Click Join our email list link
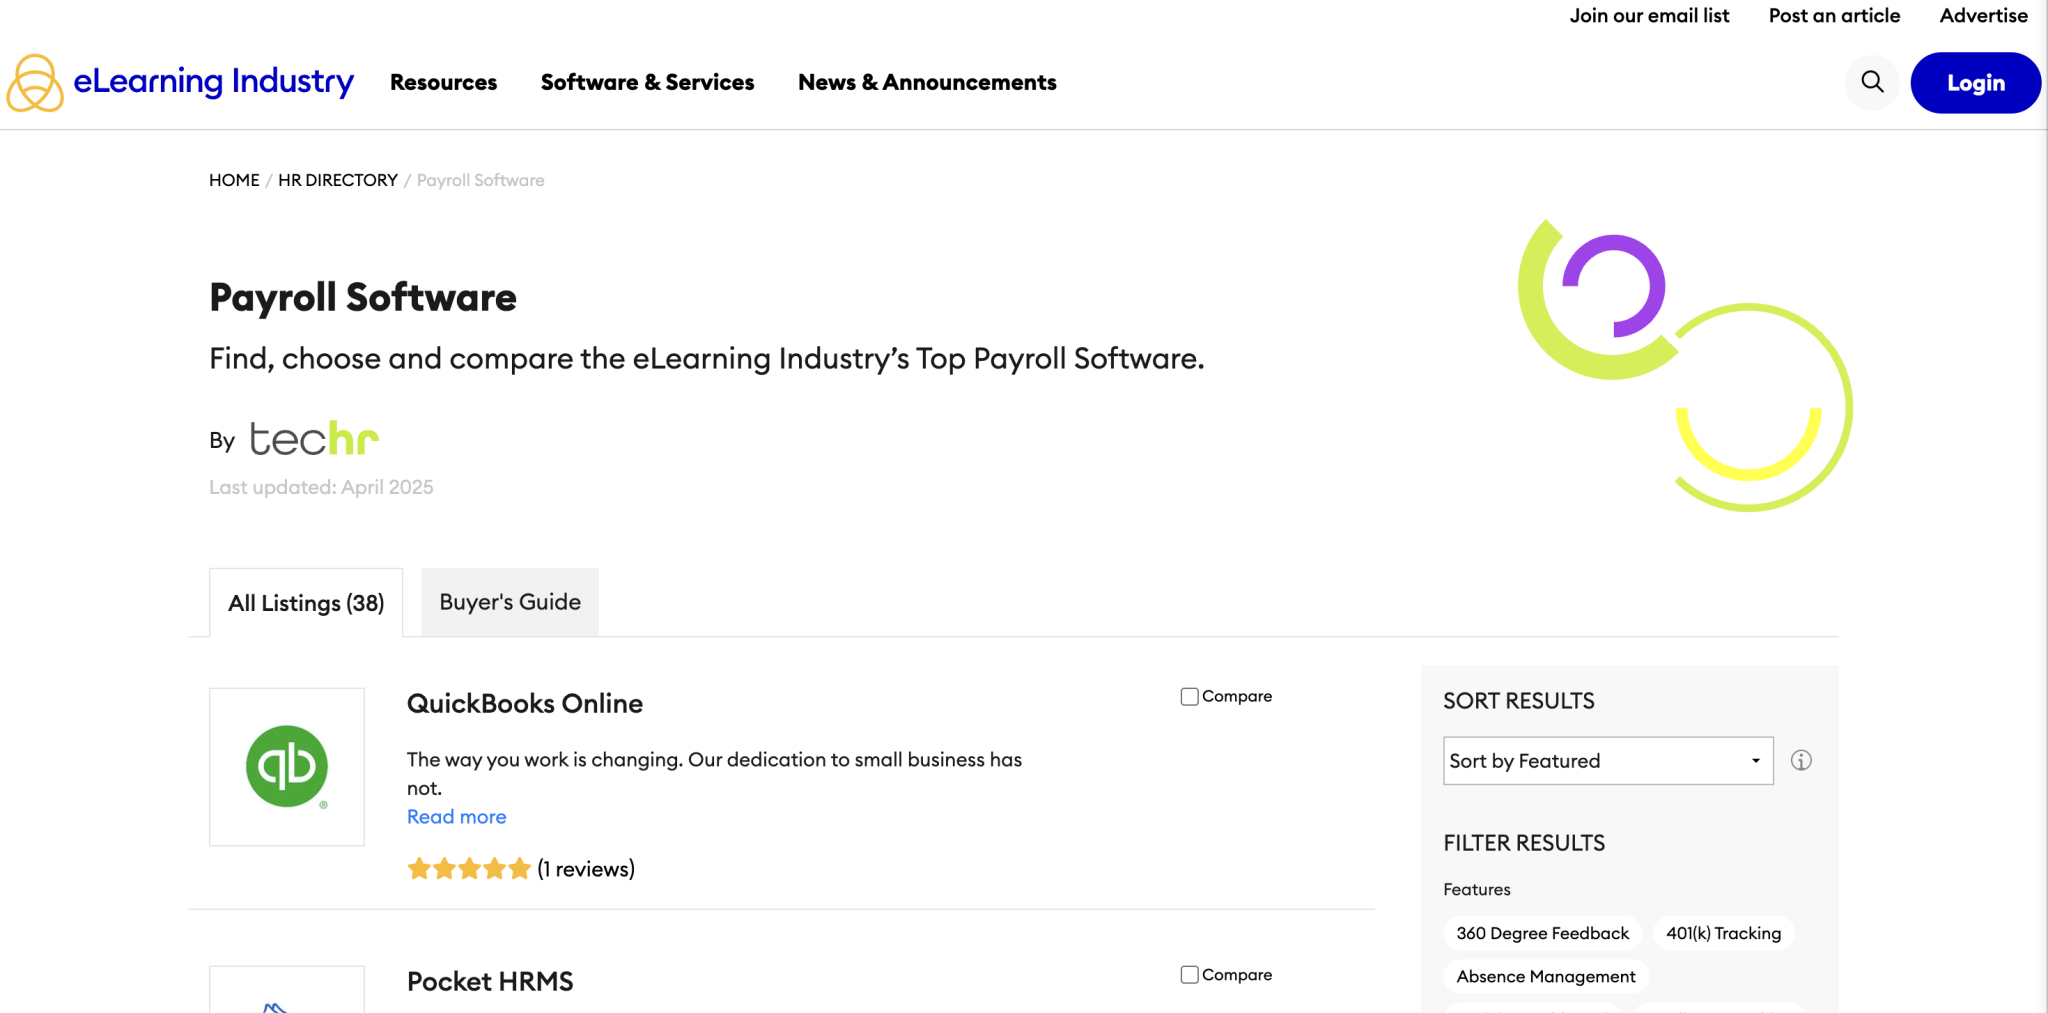The height and width of the screenshot is (1013, 2048). tap(1649, 15)
